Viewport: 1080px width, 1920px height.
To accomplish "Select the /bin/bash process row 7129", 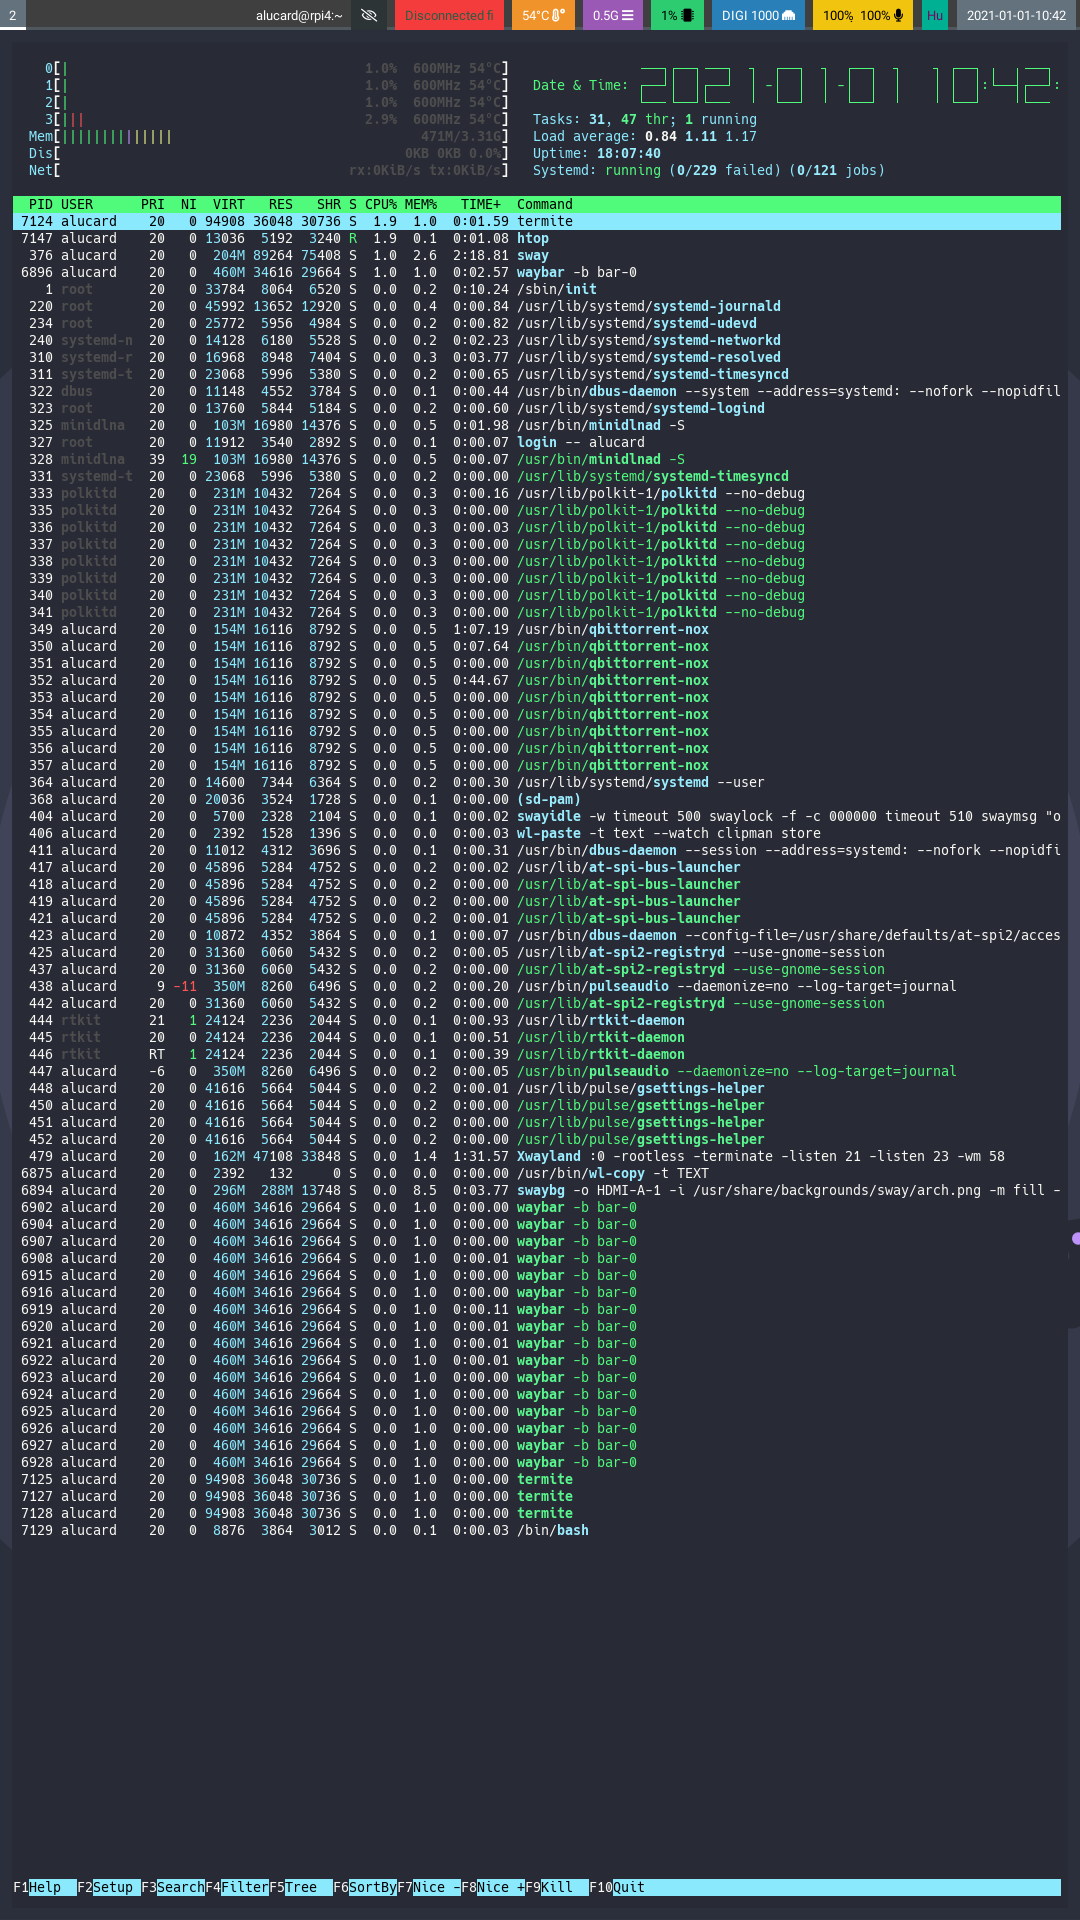I will point(537,1530).
